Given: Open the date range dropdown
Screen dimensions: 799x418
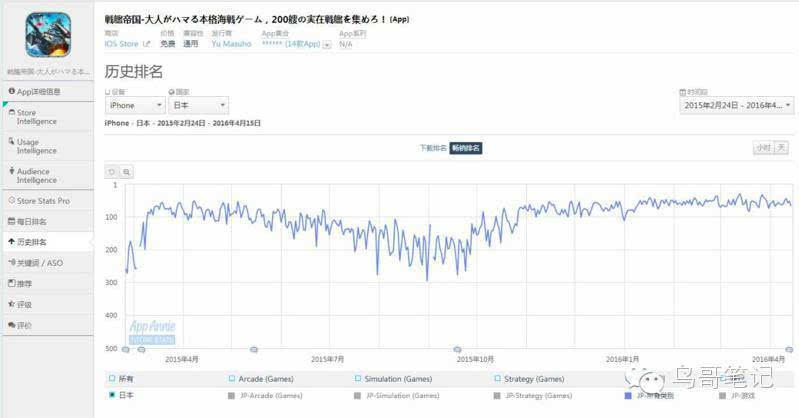Looking at the screenshot, I should click(x=737, y=105).
